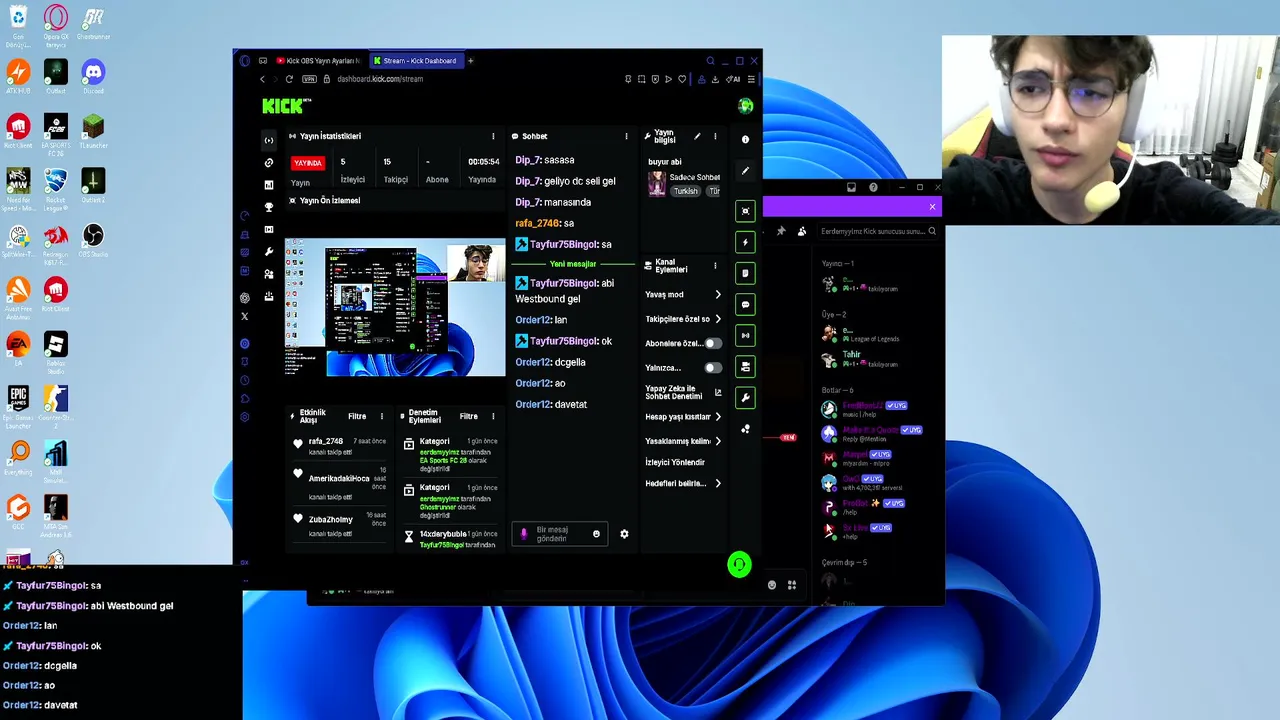Open Yapay Zeka ile Sohbet Denetimi link
The image size is (1280, 720).
coord(683,392)
